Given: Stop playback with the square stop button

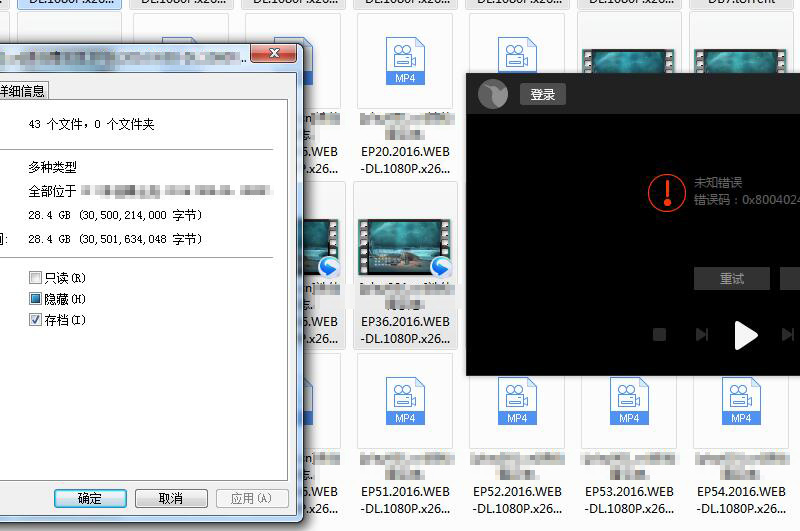Looking at the screenshot, I should pyautogui.click(x=659, y=335).
